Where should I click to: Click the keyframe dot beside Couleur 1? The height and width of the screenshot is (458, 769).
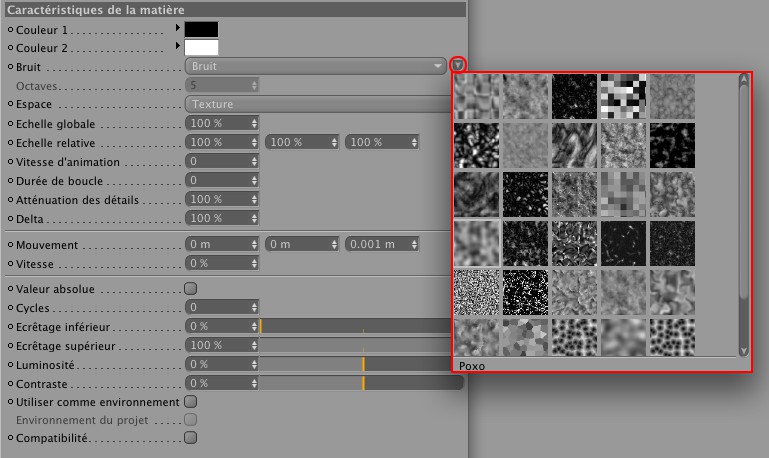coord(10,30)
